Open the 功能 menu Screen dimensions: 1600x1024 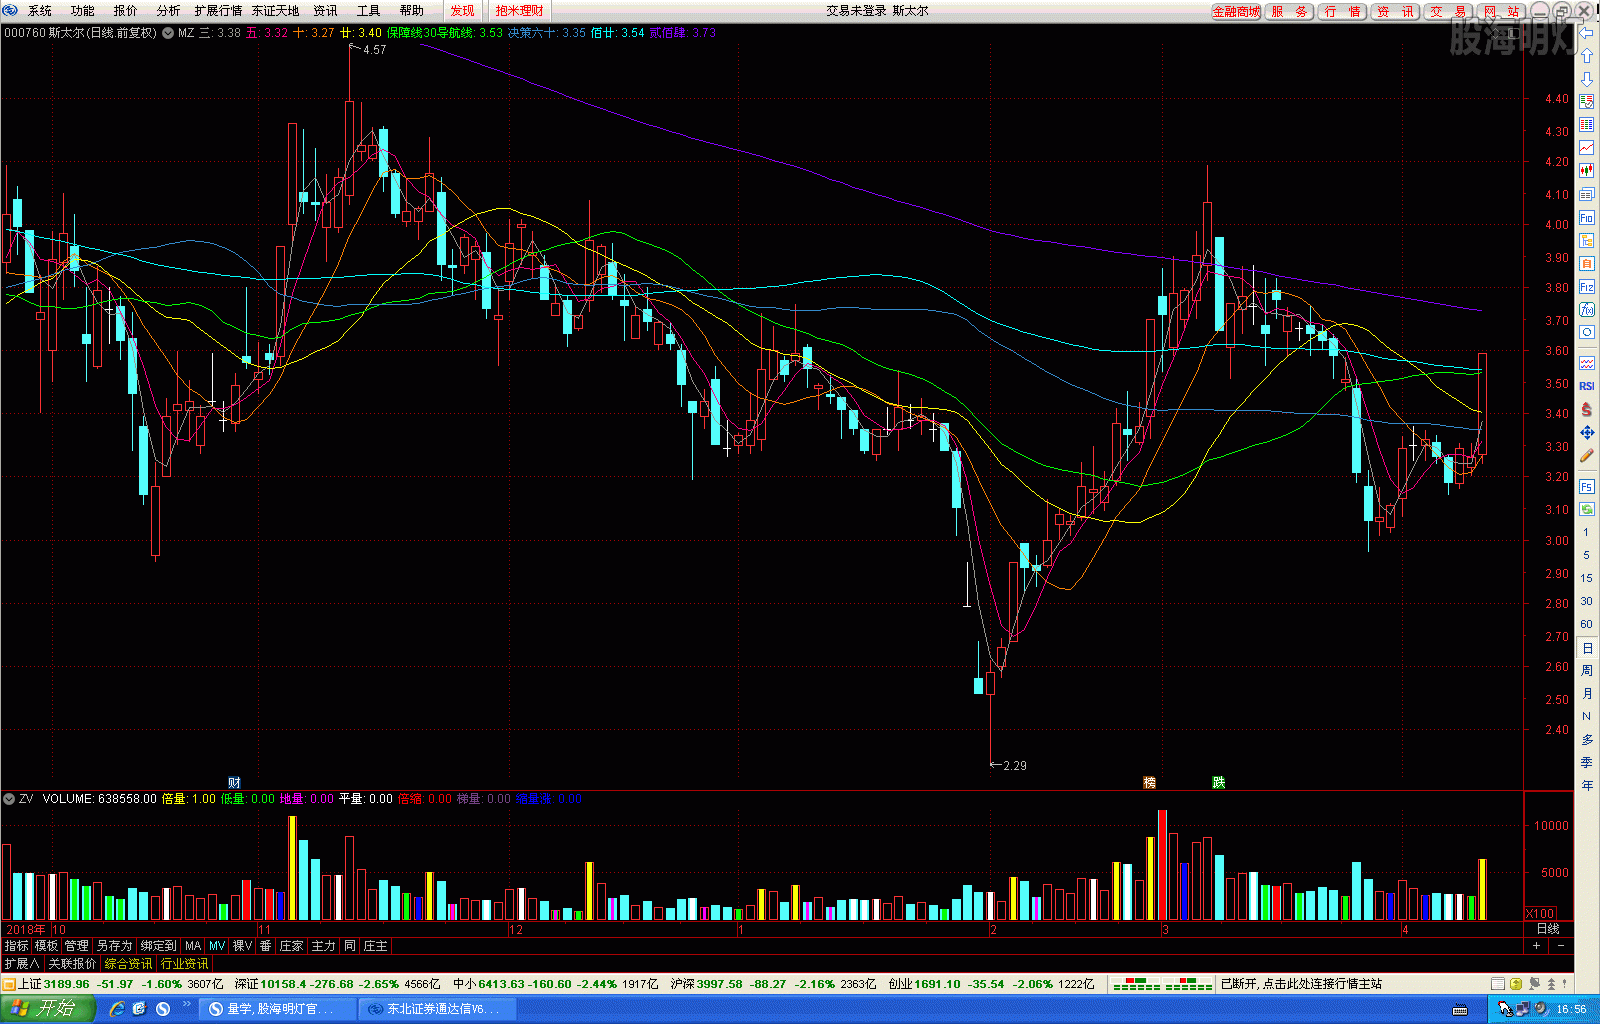point(82,11)
